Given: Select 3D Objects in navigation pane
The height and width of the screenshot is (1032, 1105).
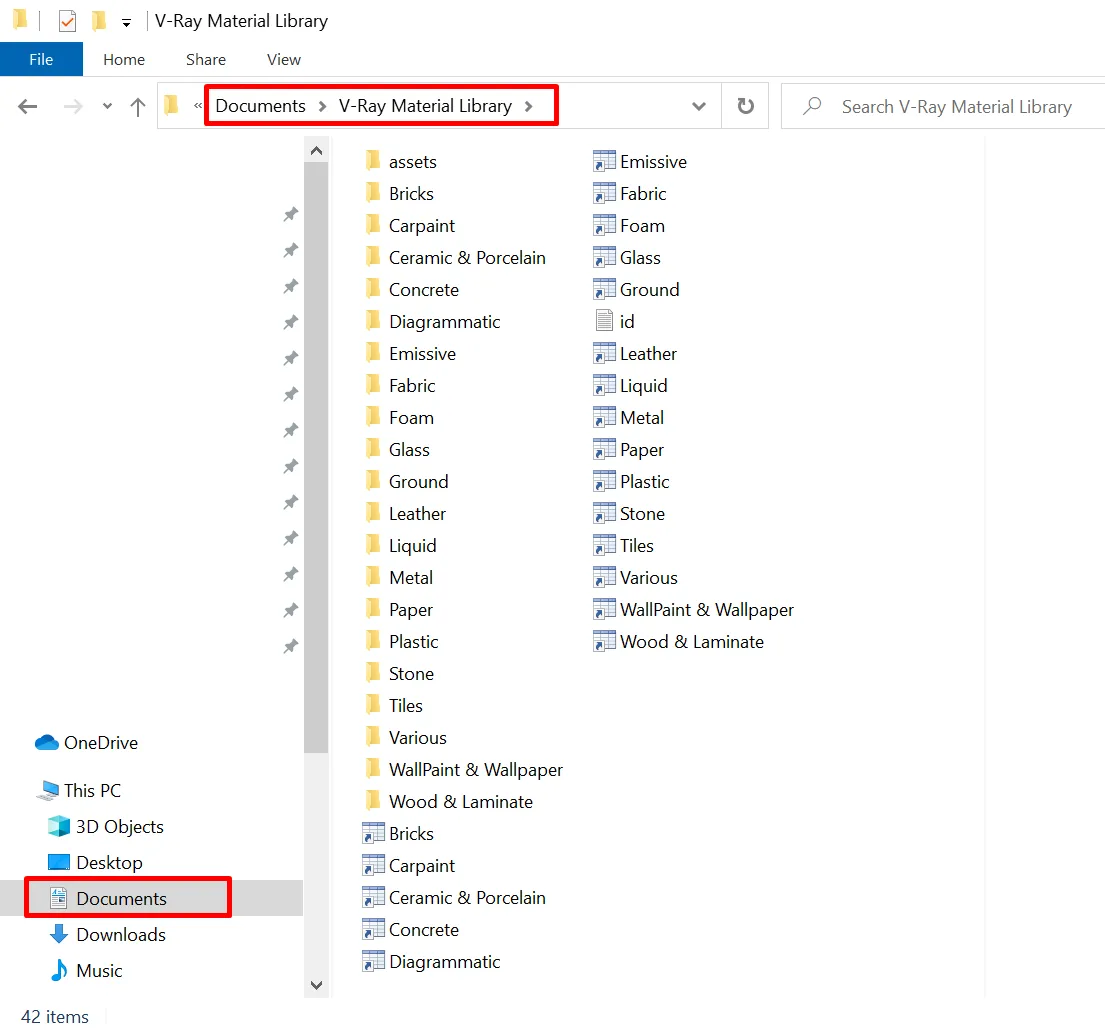Looking at the screenshot, I should [x=119, y=827].
